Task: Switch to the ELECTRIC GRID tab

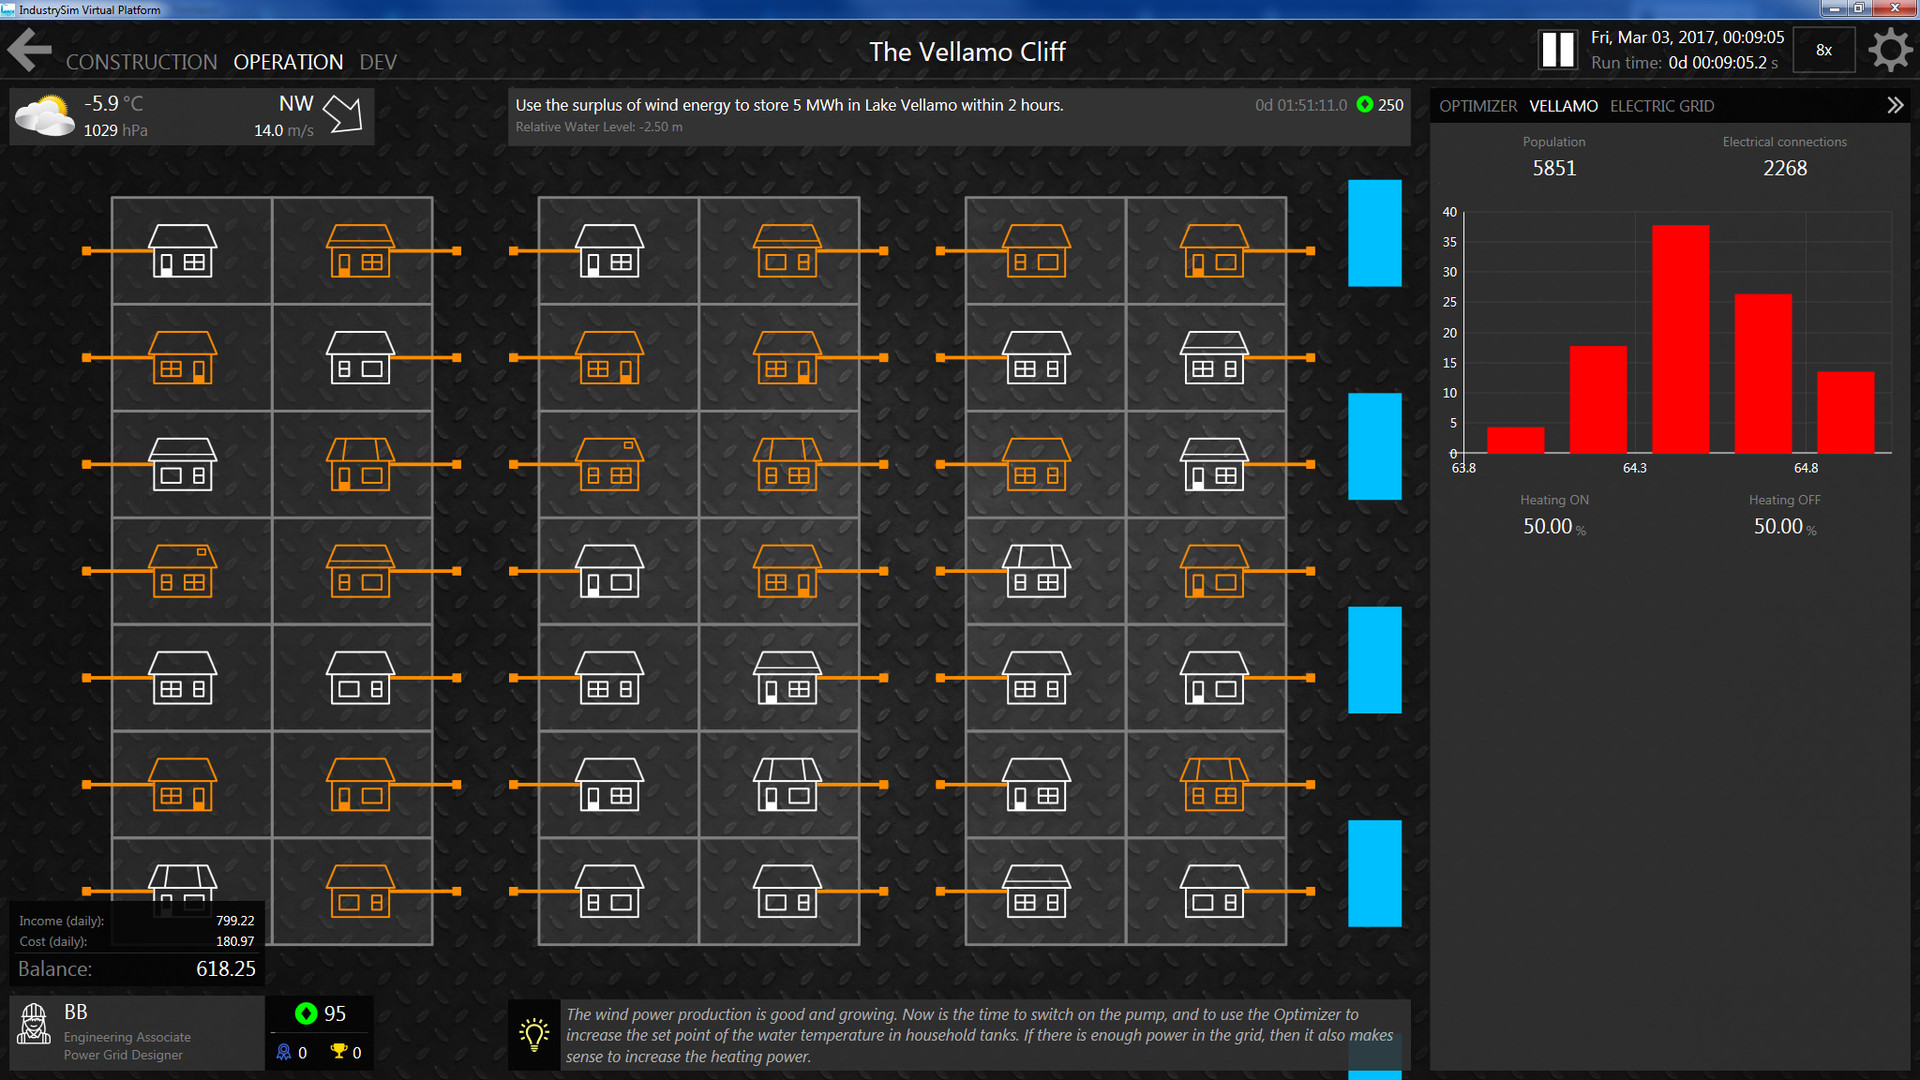Action: (x=1661, y=106)
